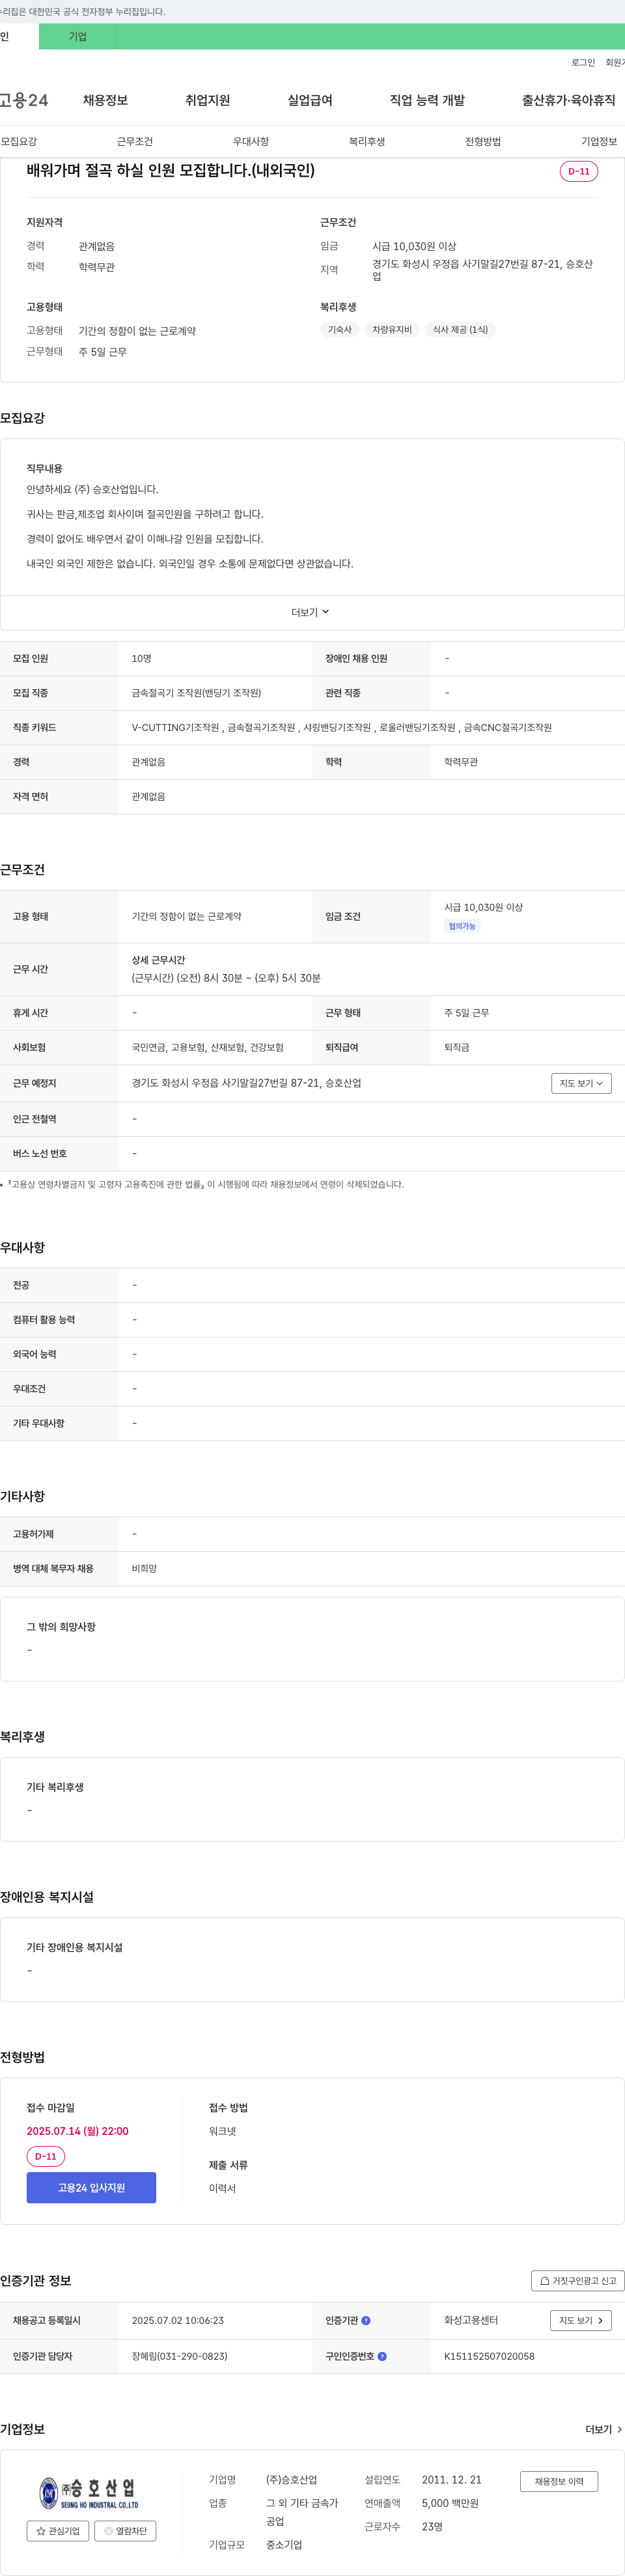Click the D-11 badge beside the title

click(x=579, y=171)
